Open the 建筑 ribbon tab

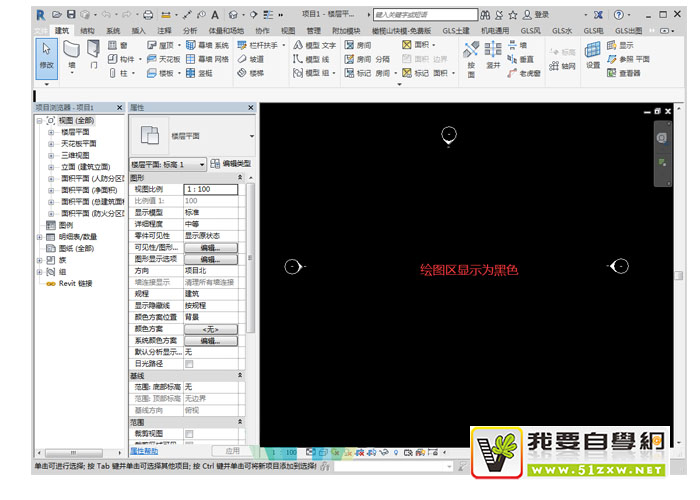pos(62,30)
